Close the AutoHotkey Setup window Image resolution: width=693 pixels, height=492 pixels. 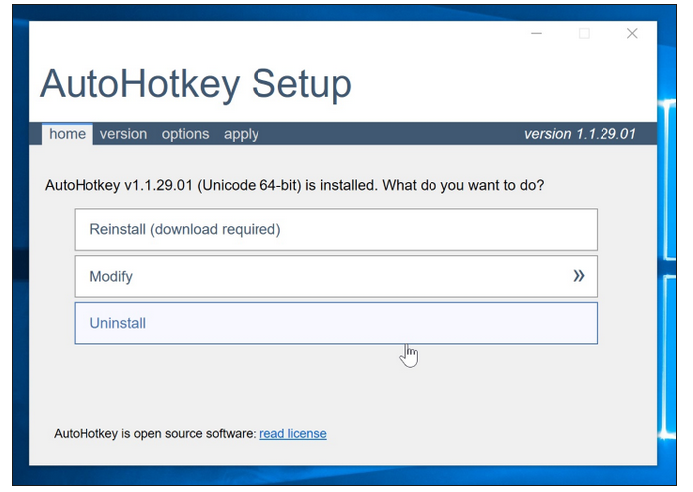[632, 34]
